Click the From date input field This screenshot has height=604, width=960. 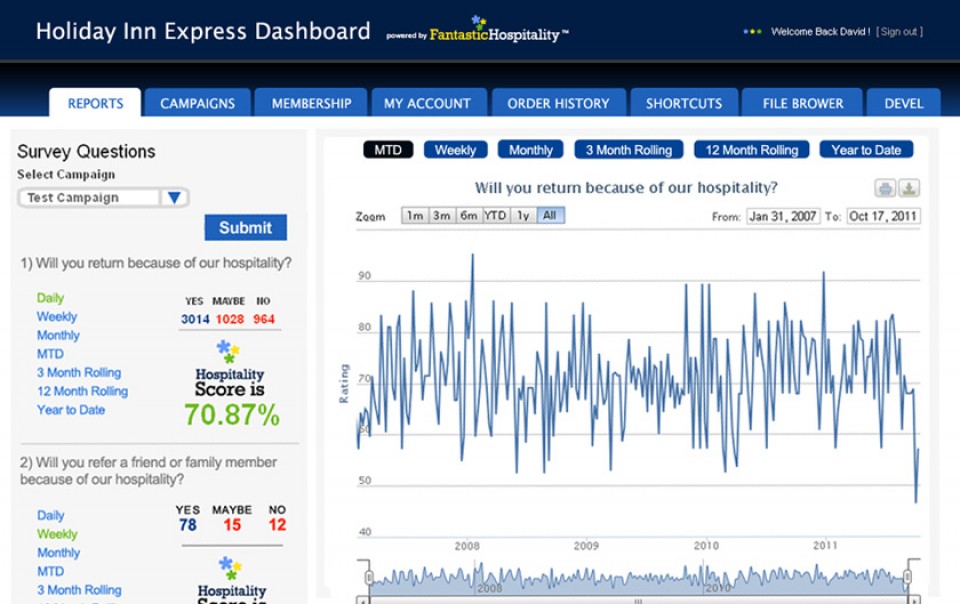(782, 216)
